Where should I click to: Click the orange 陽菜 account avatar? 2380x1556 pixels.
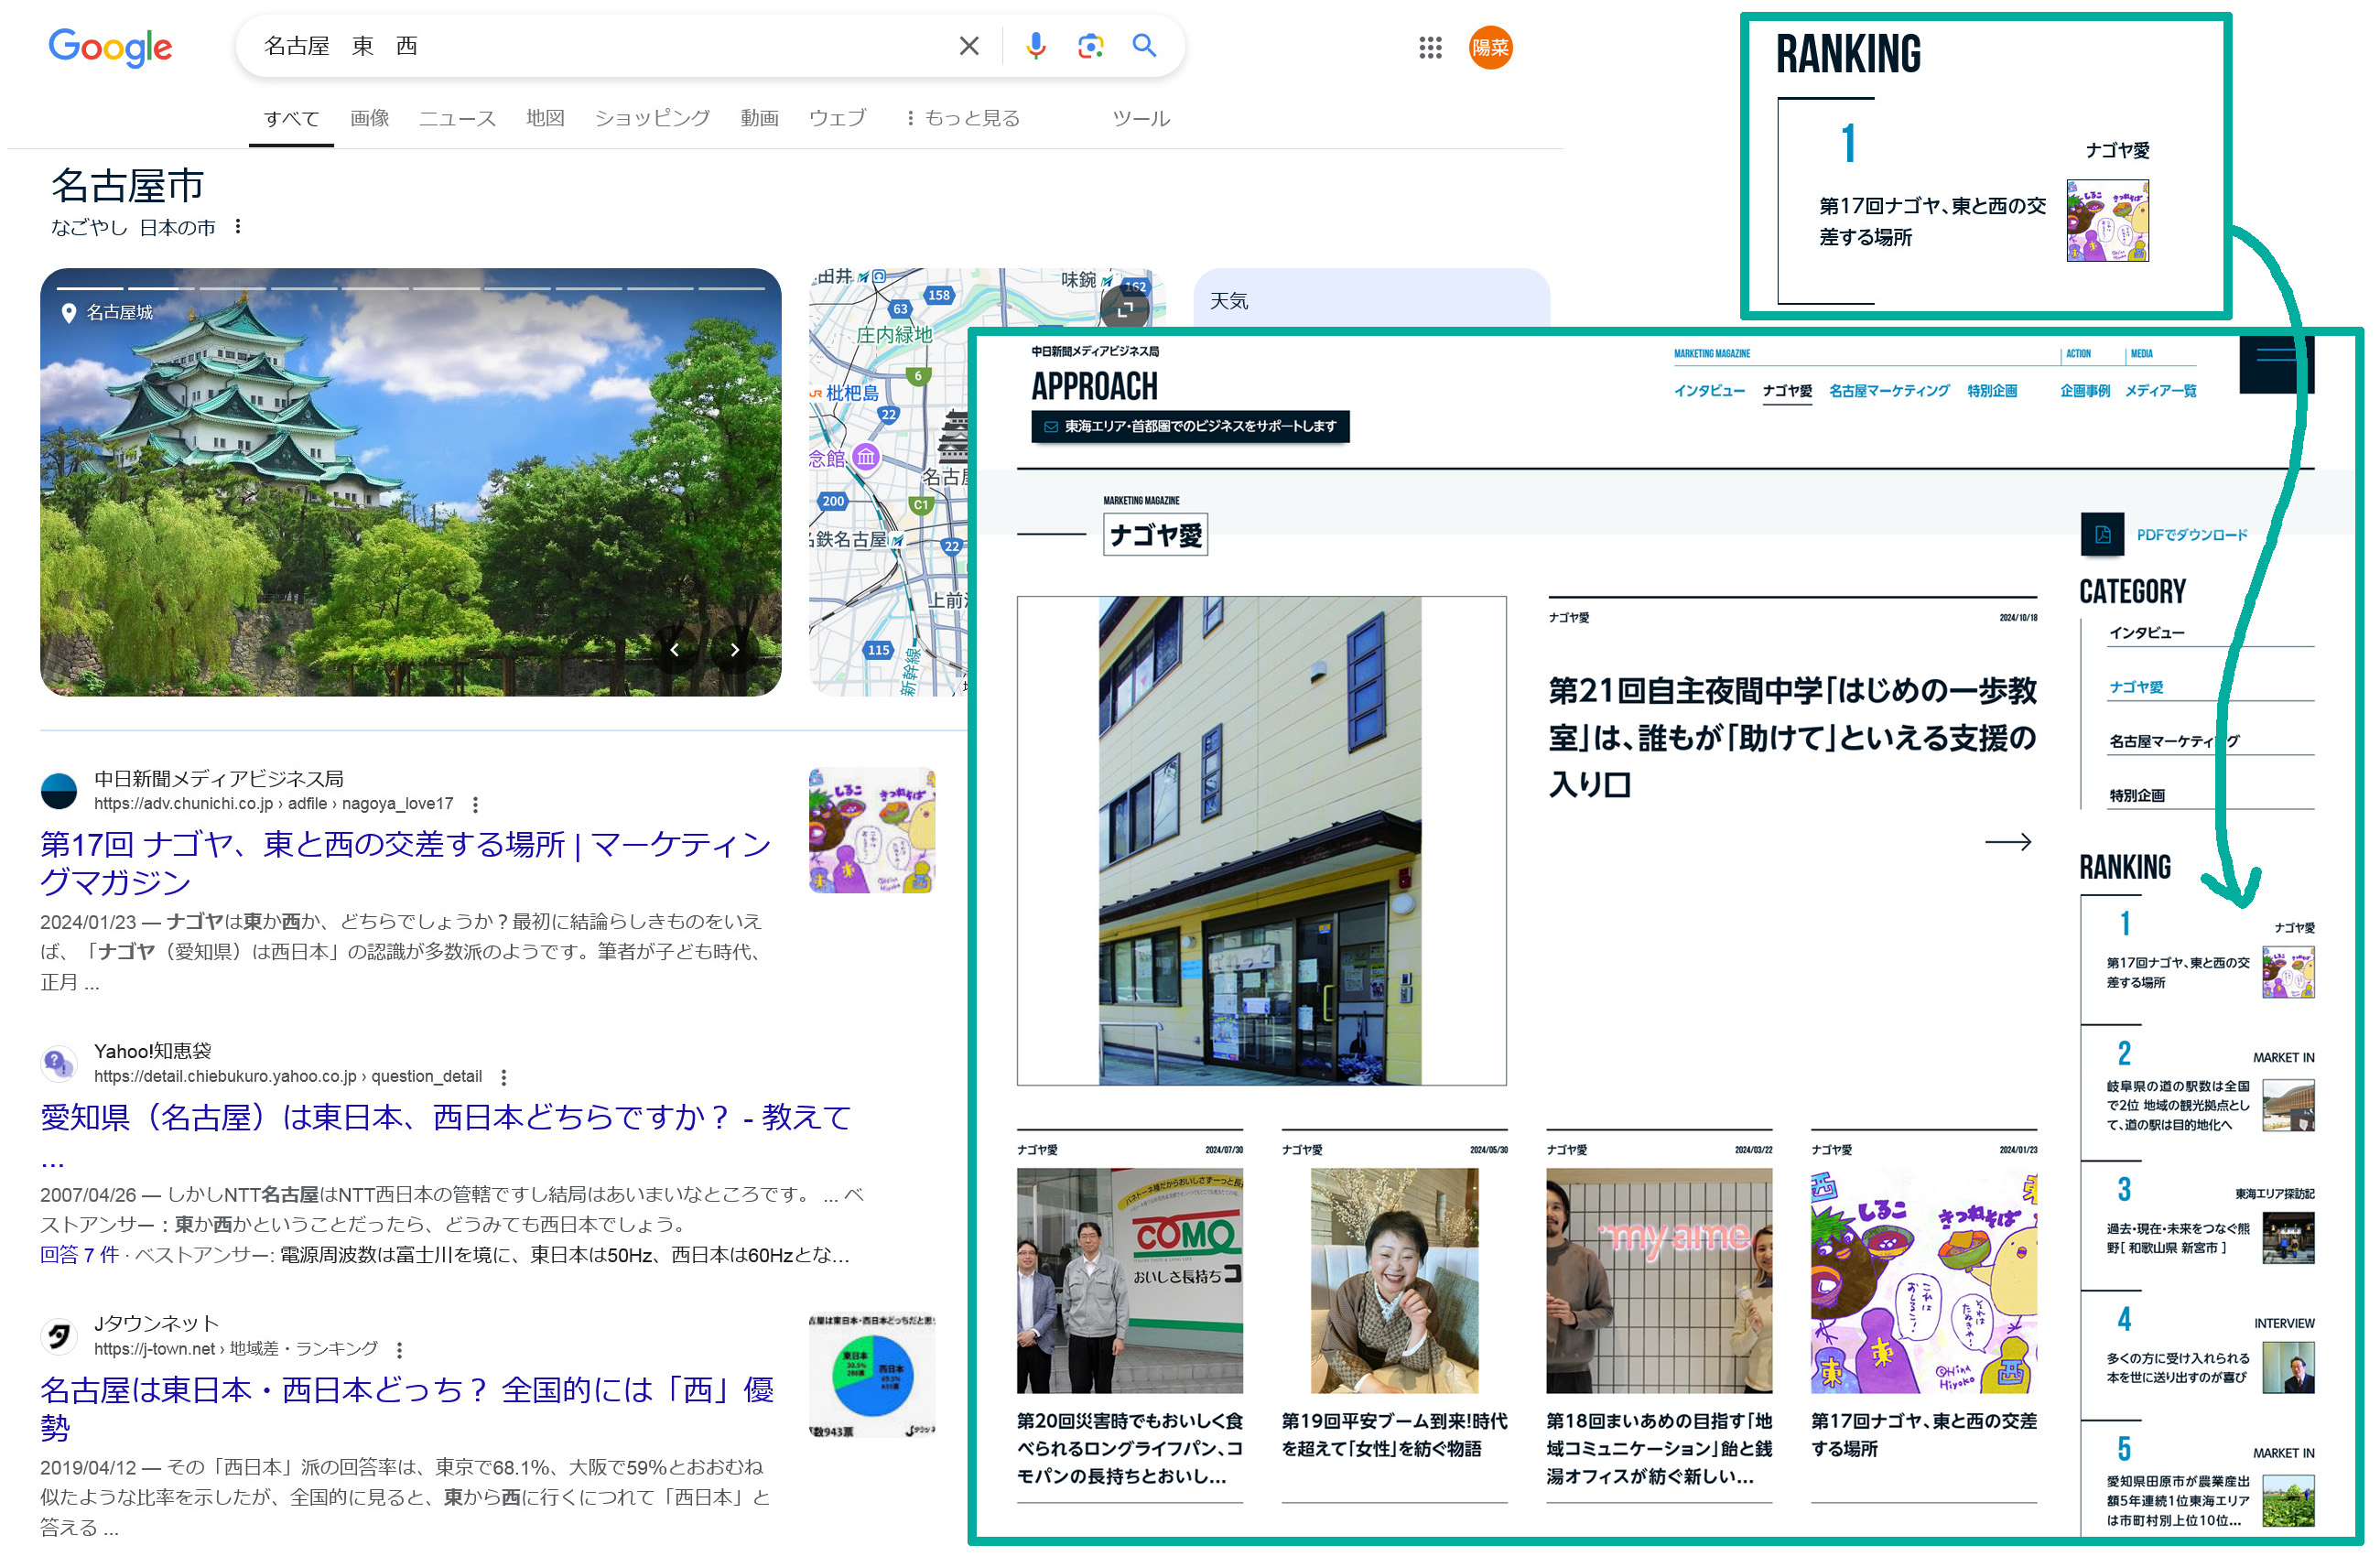click(x=1489, y=47)
